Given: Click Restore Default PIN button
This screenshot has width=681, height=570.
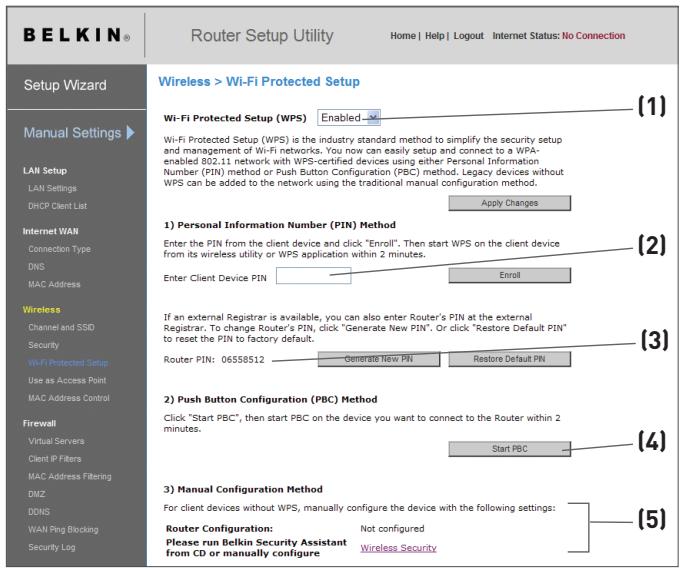Looking at the screenshot, I should pyautogui.click(x=509, y=357).
